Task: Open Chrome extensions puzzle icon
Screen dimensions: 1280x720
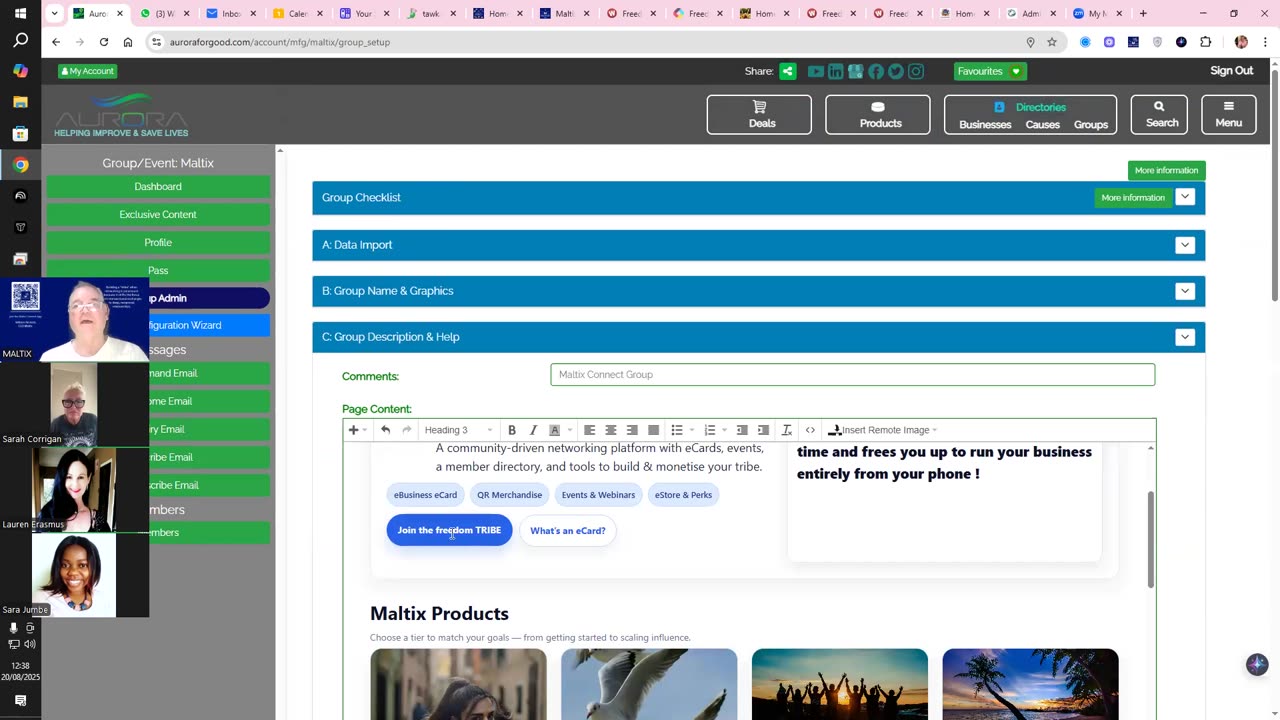Action: coord(1205,42)
